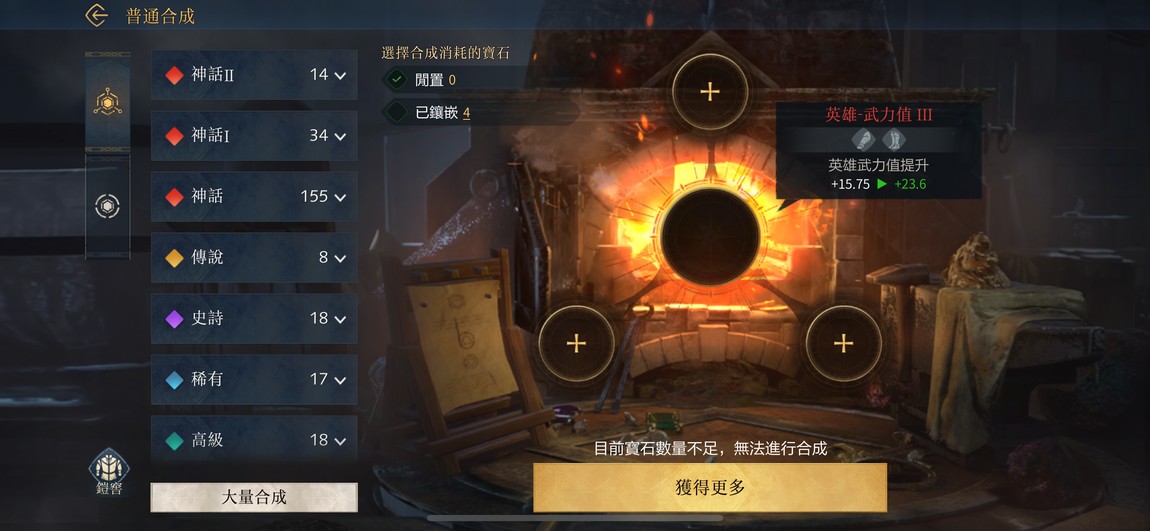This screenshot has width=1150, height=531.
Task: Open the 稀有 gem category
Action: click(254, 379)
